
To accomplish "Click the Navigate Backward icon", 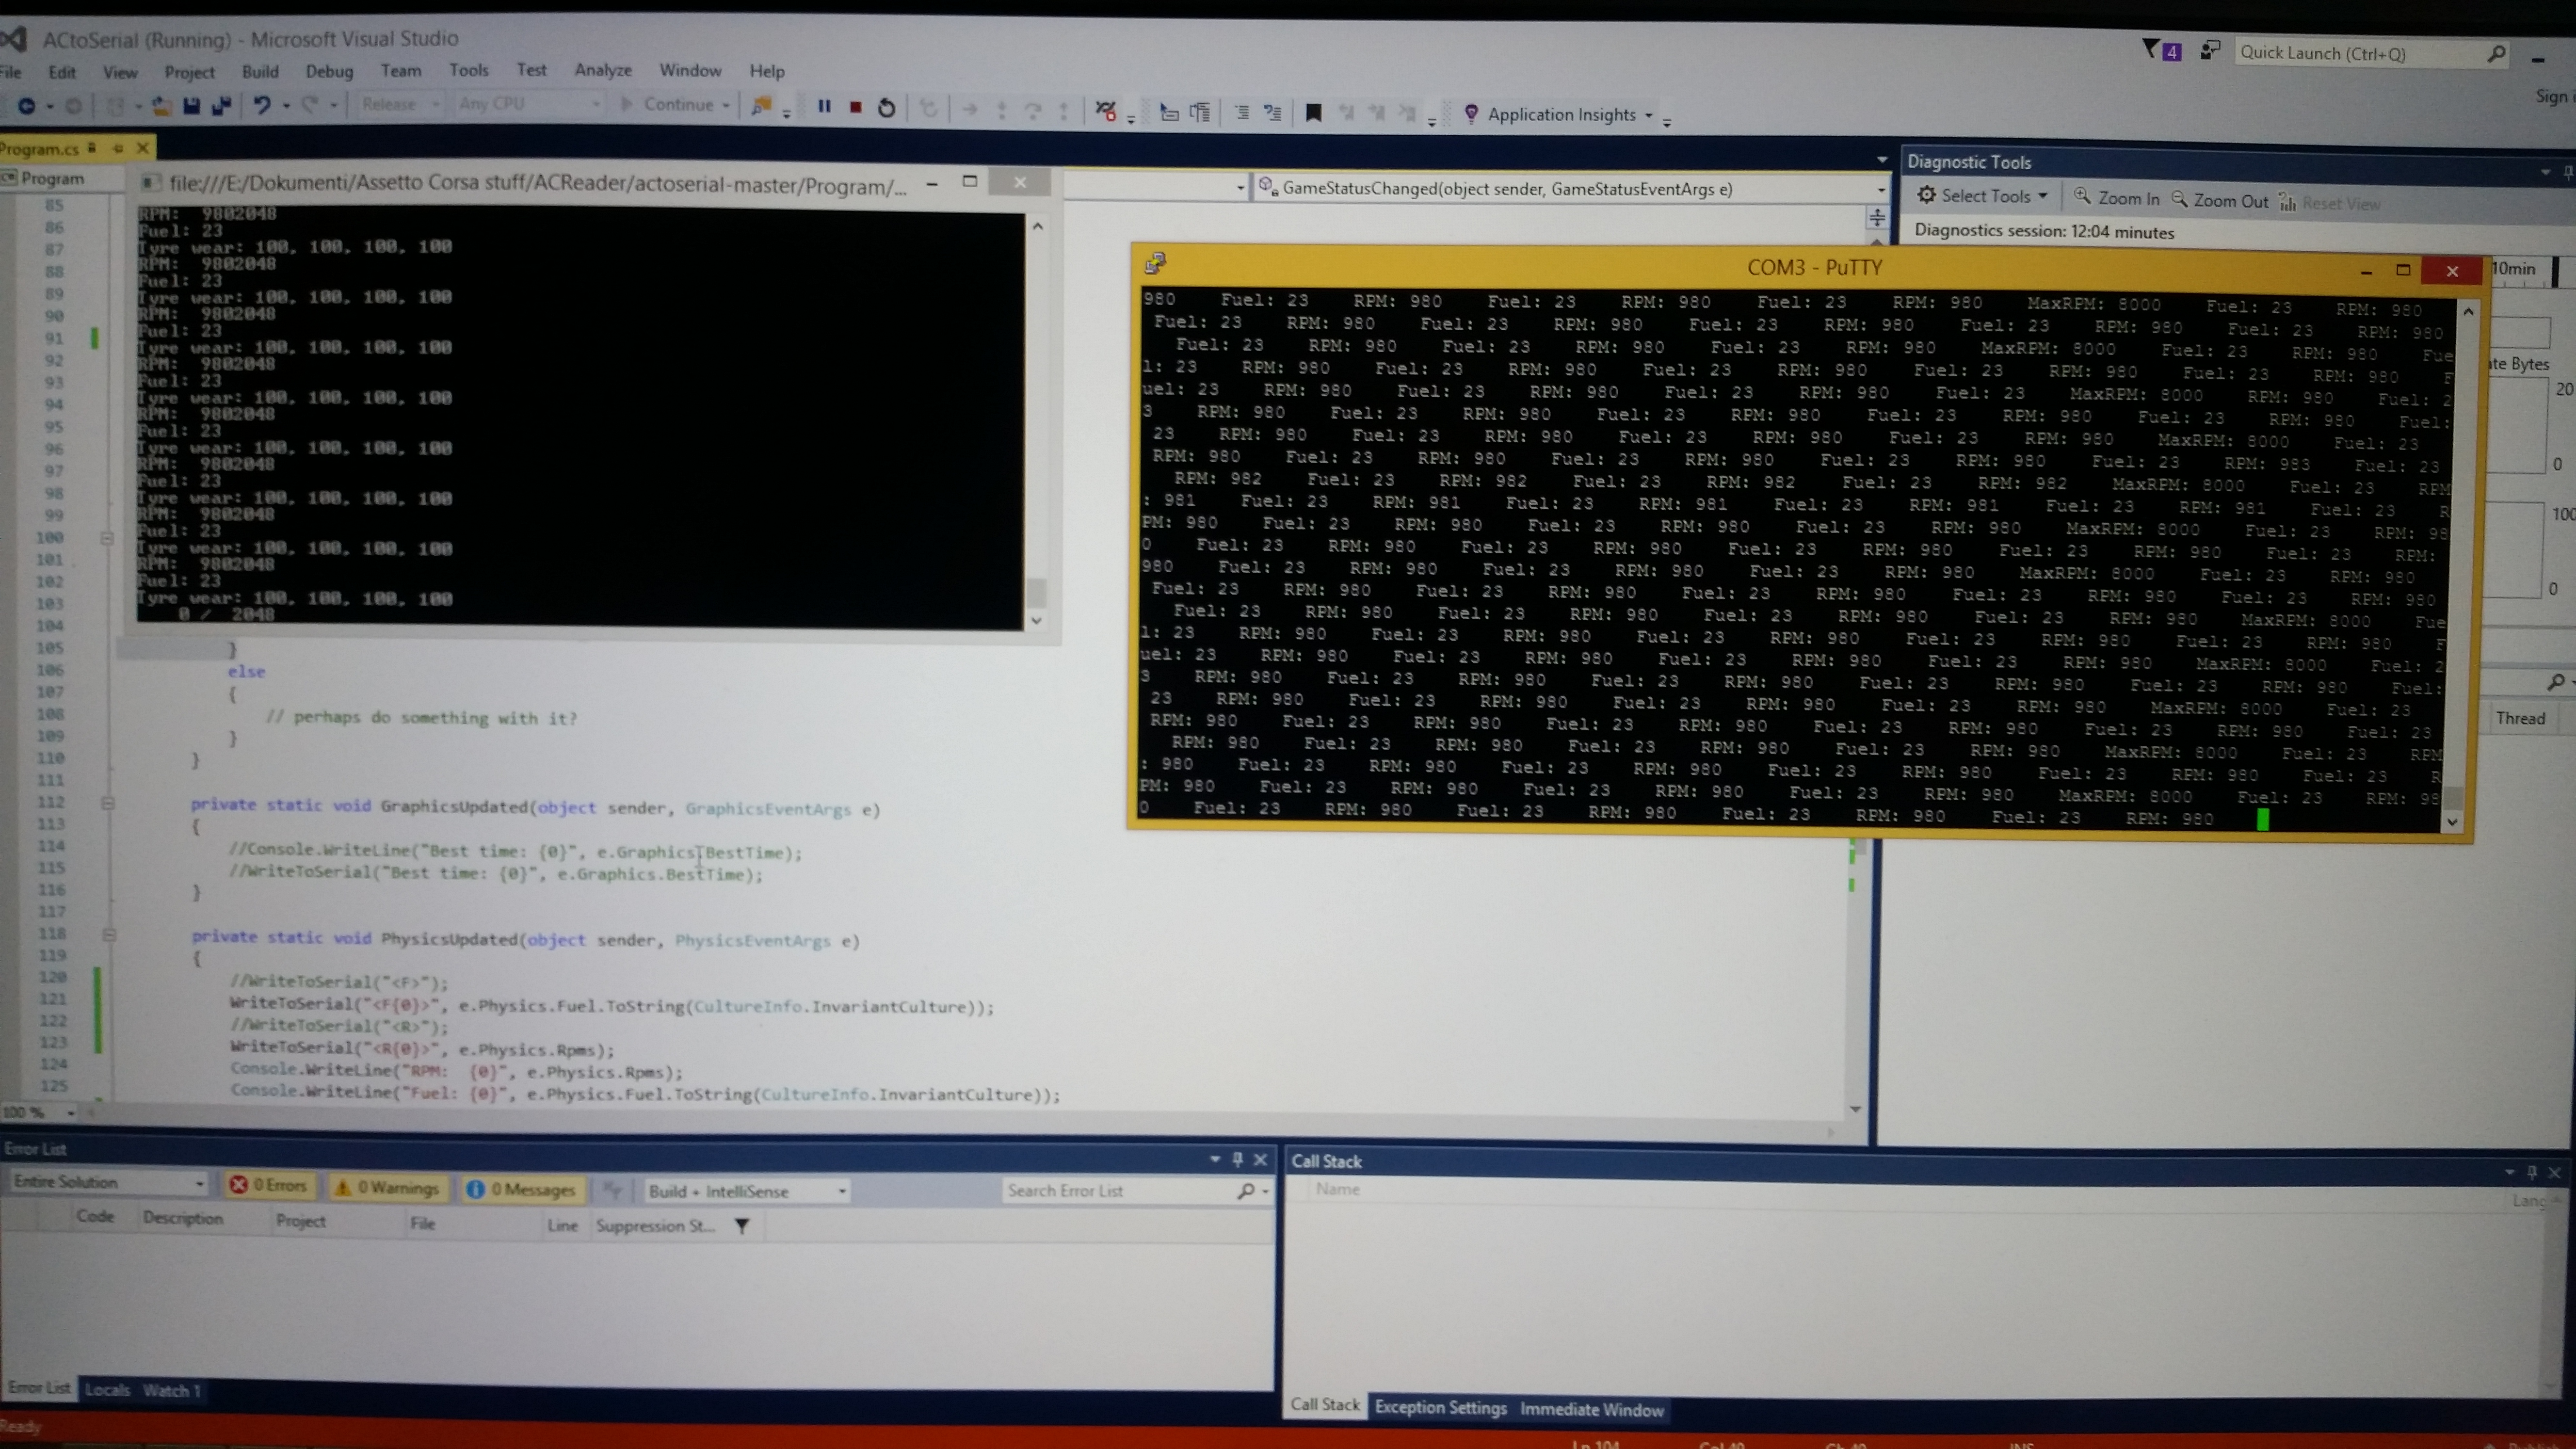I will pos(27,105).
